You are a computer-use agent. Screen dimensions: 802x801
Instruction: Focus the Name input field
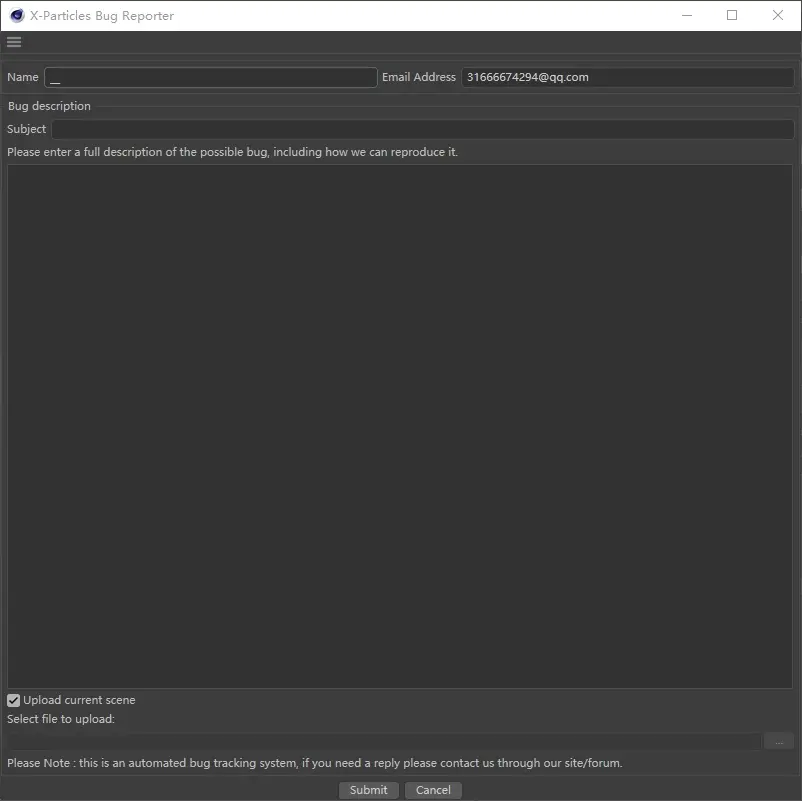click(211, 77)
